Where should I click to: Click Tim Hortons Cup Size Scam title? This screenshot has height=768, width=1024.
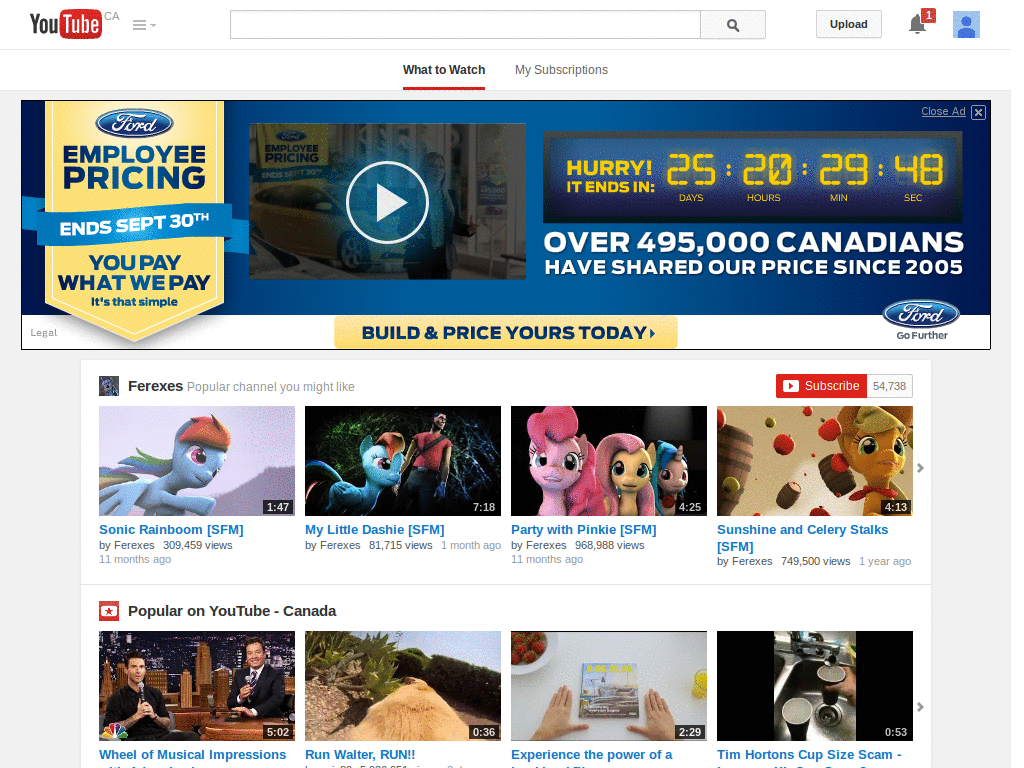809,755
